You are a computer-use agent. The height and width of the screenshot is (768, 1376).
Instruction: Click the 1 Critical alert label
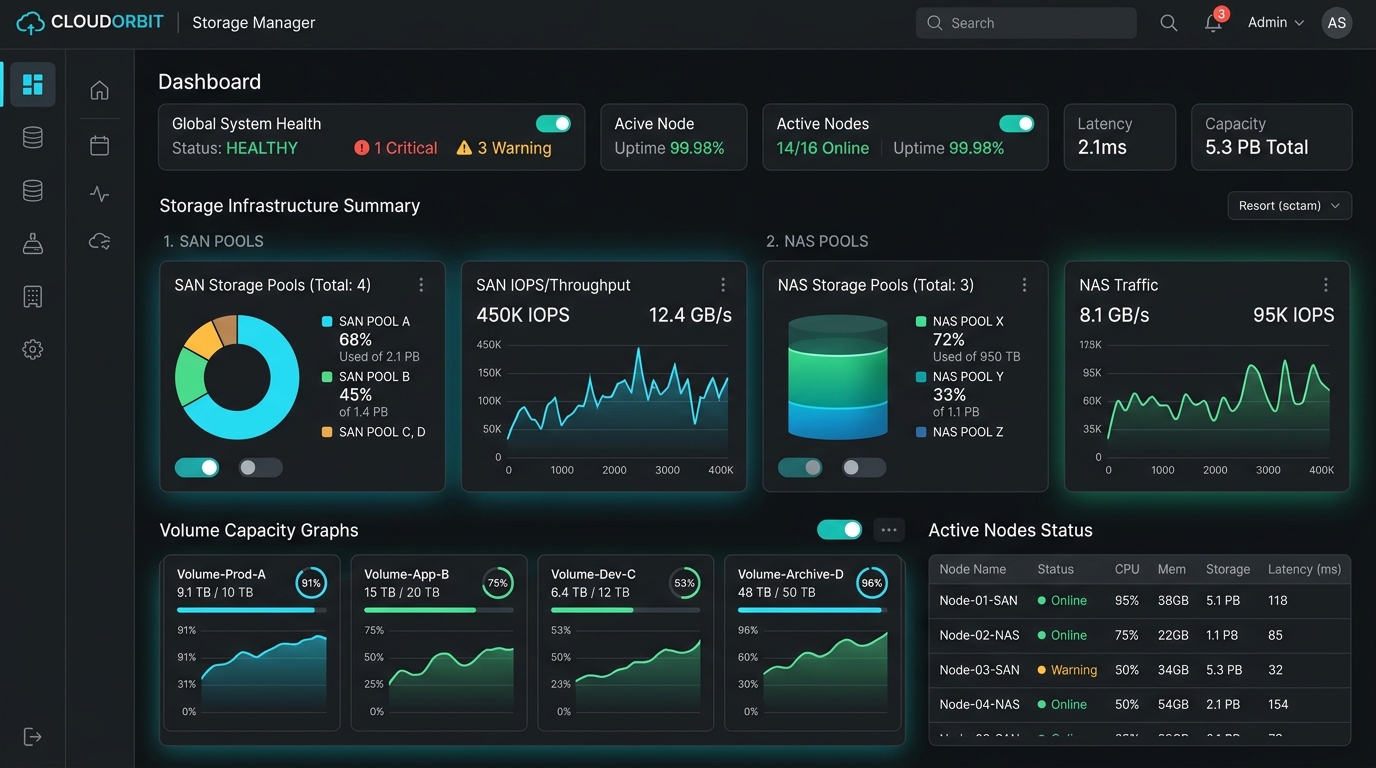pyautogui.click(x=406, y=148)
